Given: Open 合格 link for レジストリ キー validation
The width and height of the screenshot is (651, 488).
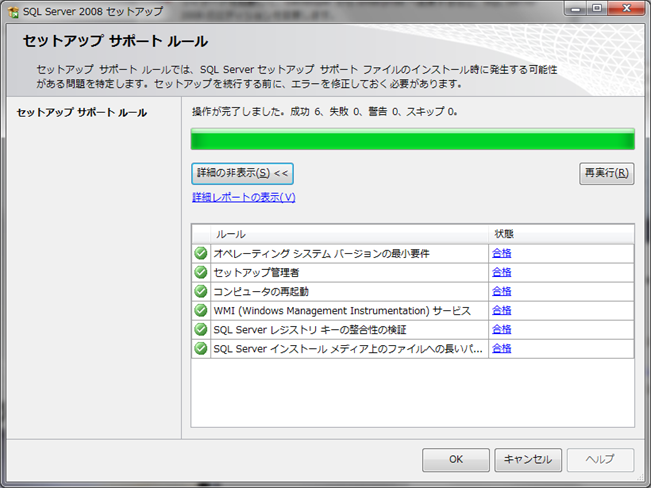Looking at the screenshot, I should click(502, 330).
